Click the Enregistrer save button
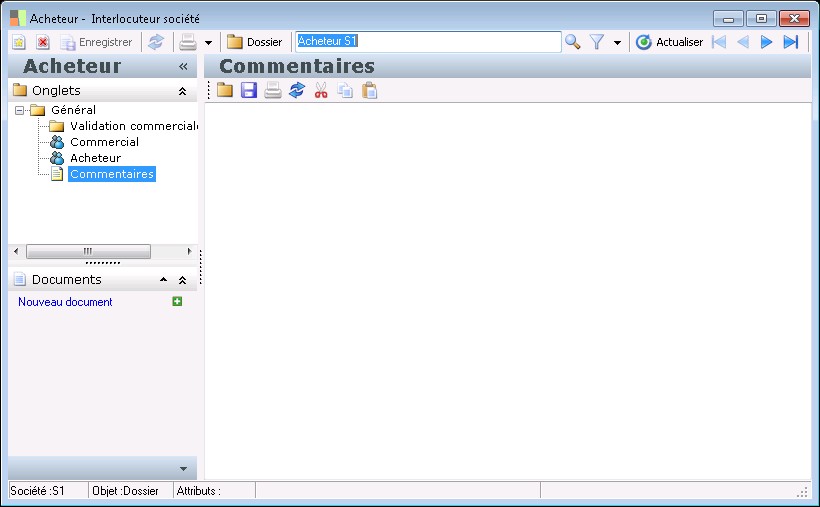The width and height of the screenshot is (820, 507). [96, 42]
